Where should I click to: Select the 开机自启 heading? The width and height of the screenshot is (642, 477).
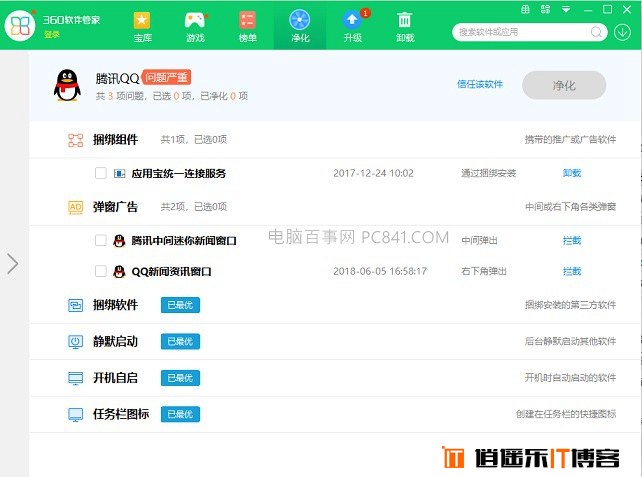pyautogui.click(x=115, y=378)
